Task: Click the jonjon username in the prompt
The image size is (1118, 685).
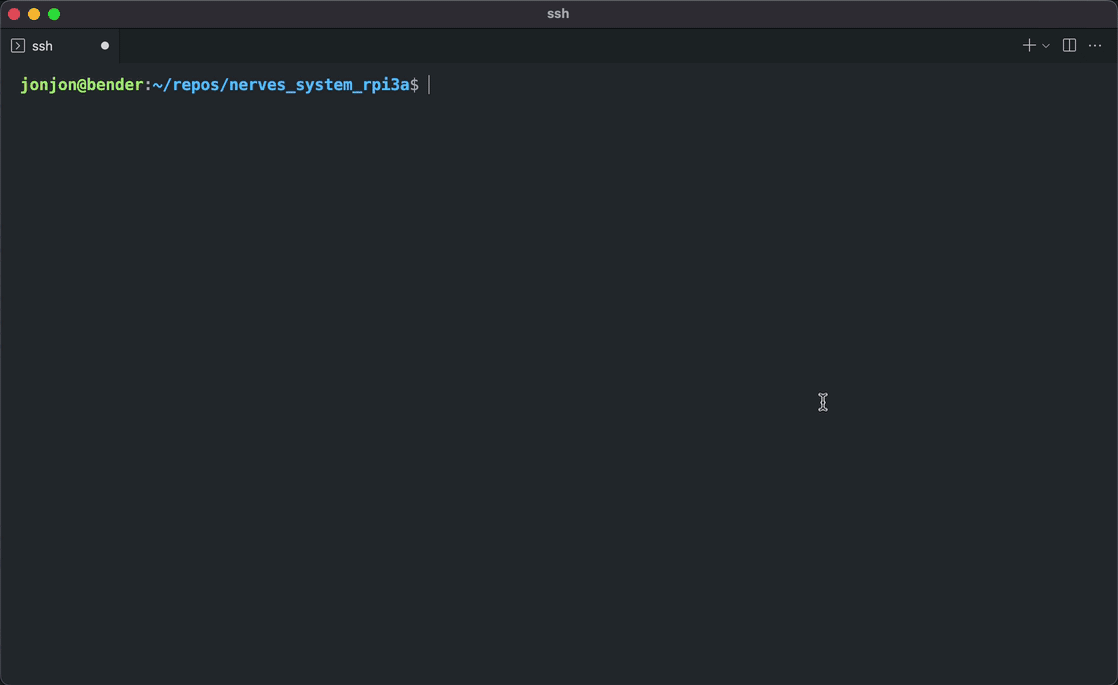Action: click(x=48, y=85)
